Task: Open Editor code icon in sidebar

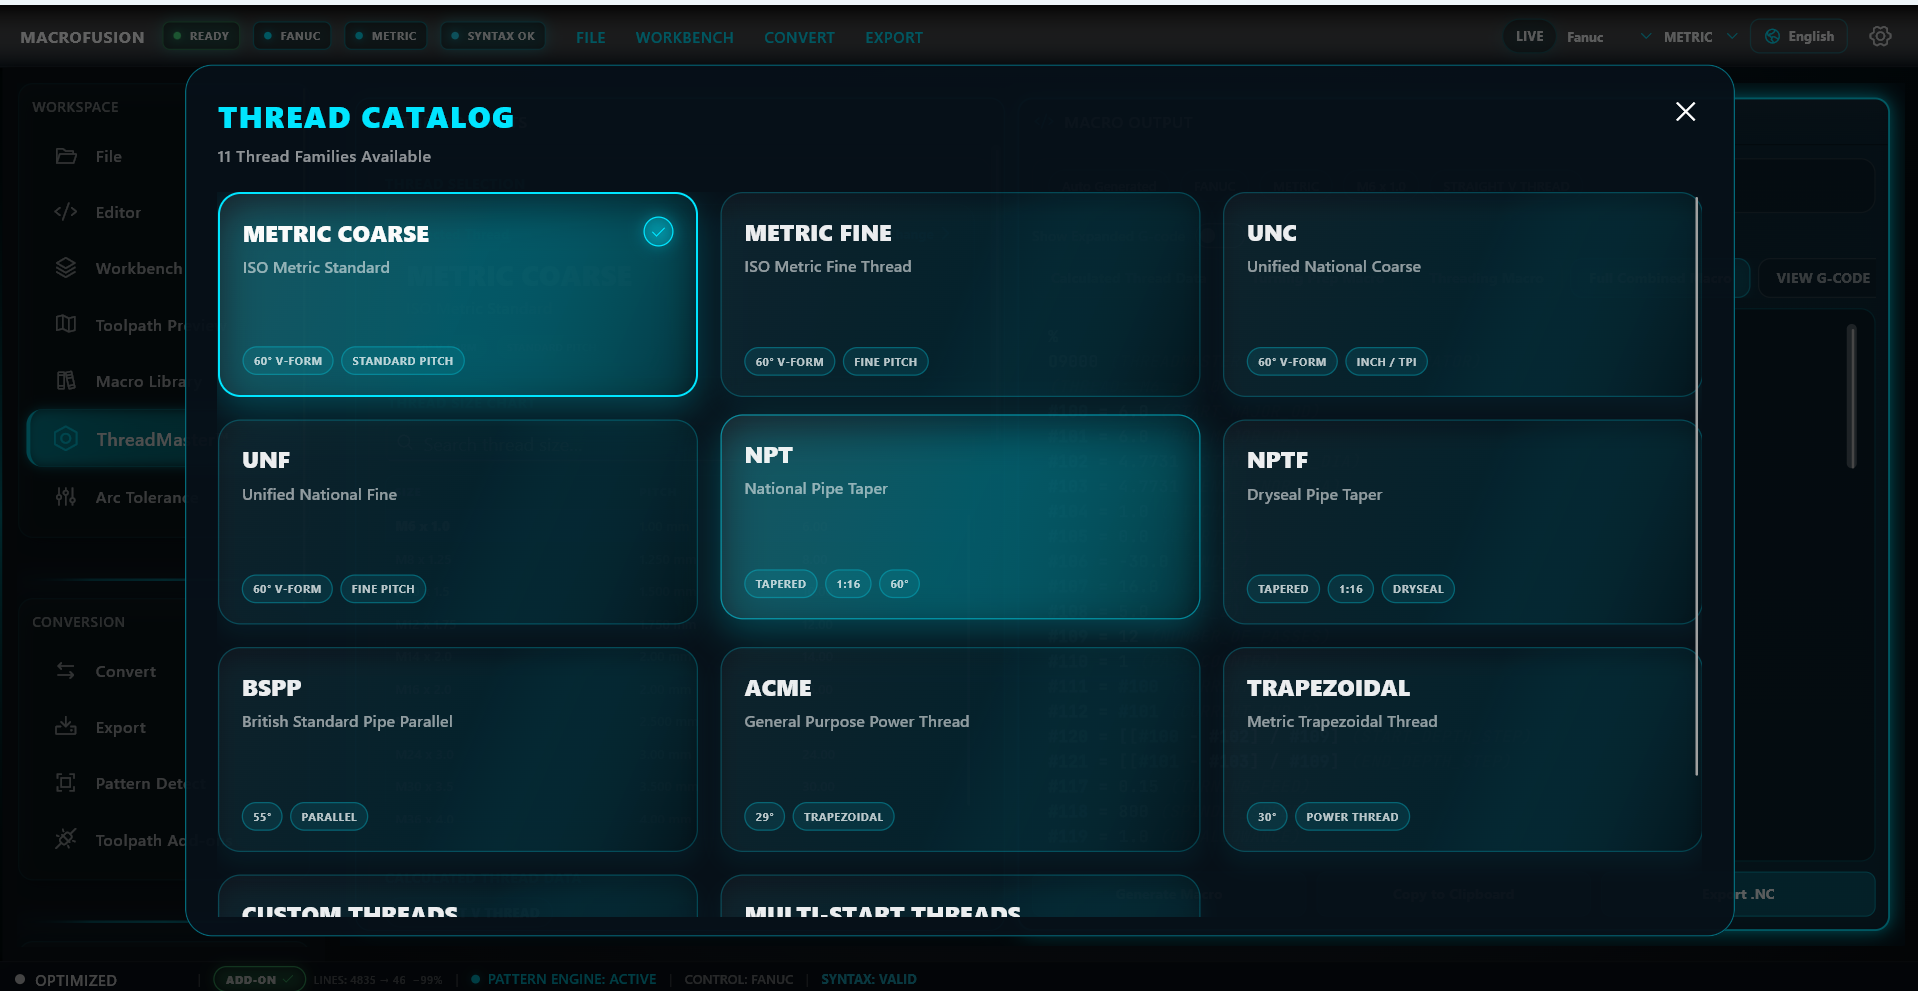Action: pyautogui.click(x=66, y=212)
